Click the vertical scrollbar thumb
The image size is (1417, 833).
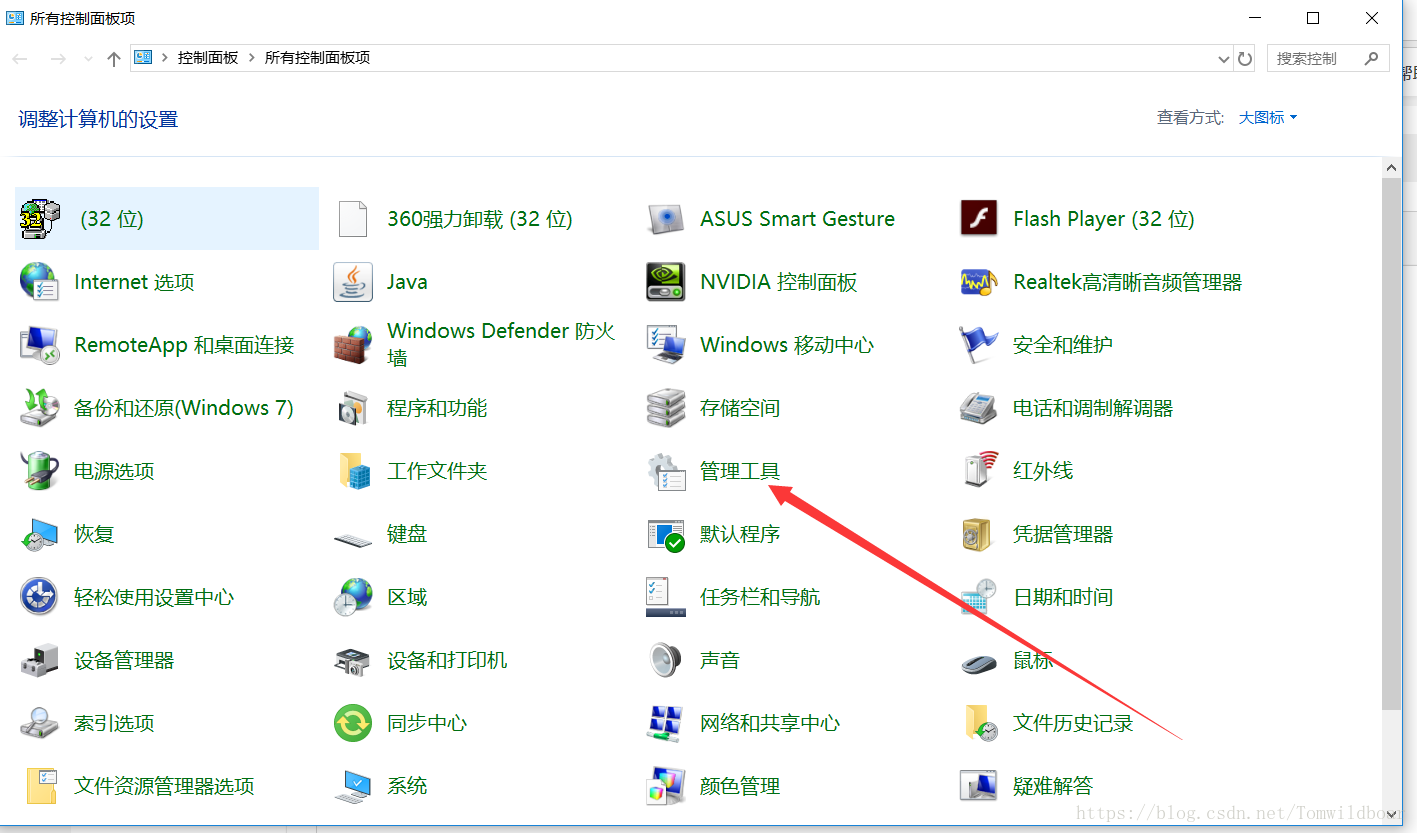point(1391,445)
